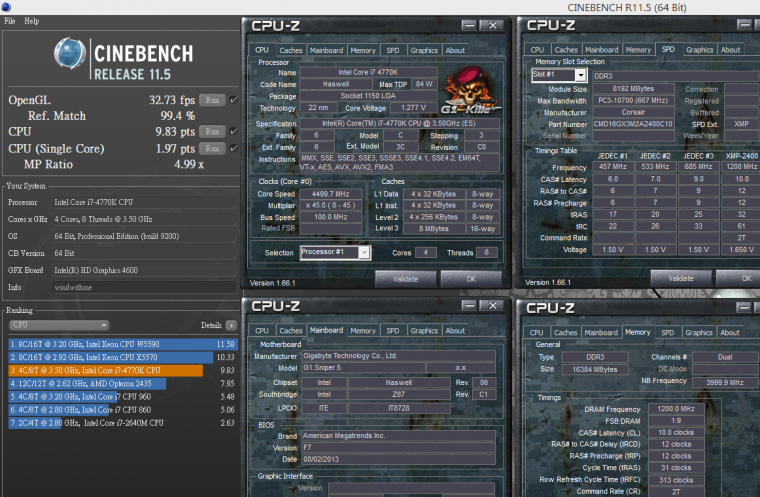760x497 pixels.
Task: Close the top-left CPU-Z window
Action: (492, 25)
